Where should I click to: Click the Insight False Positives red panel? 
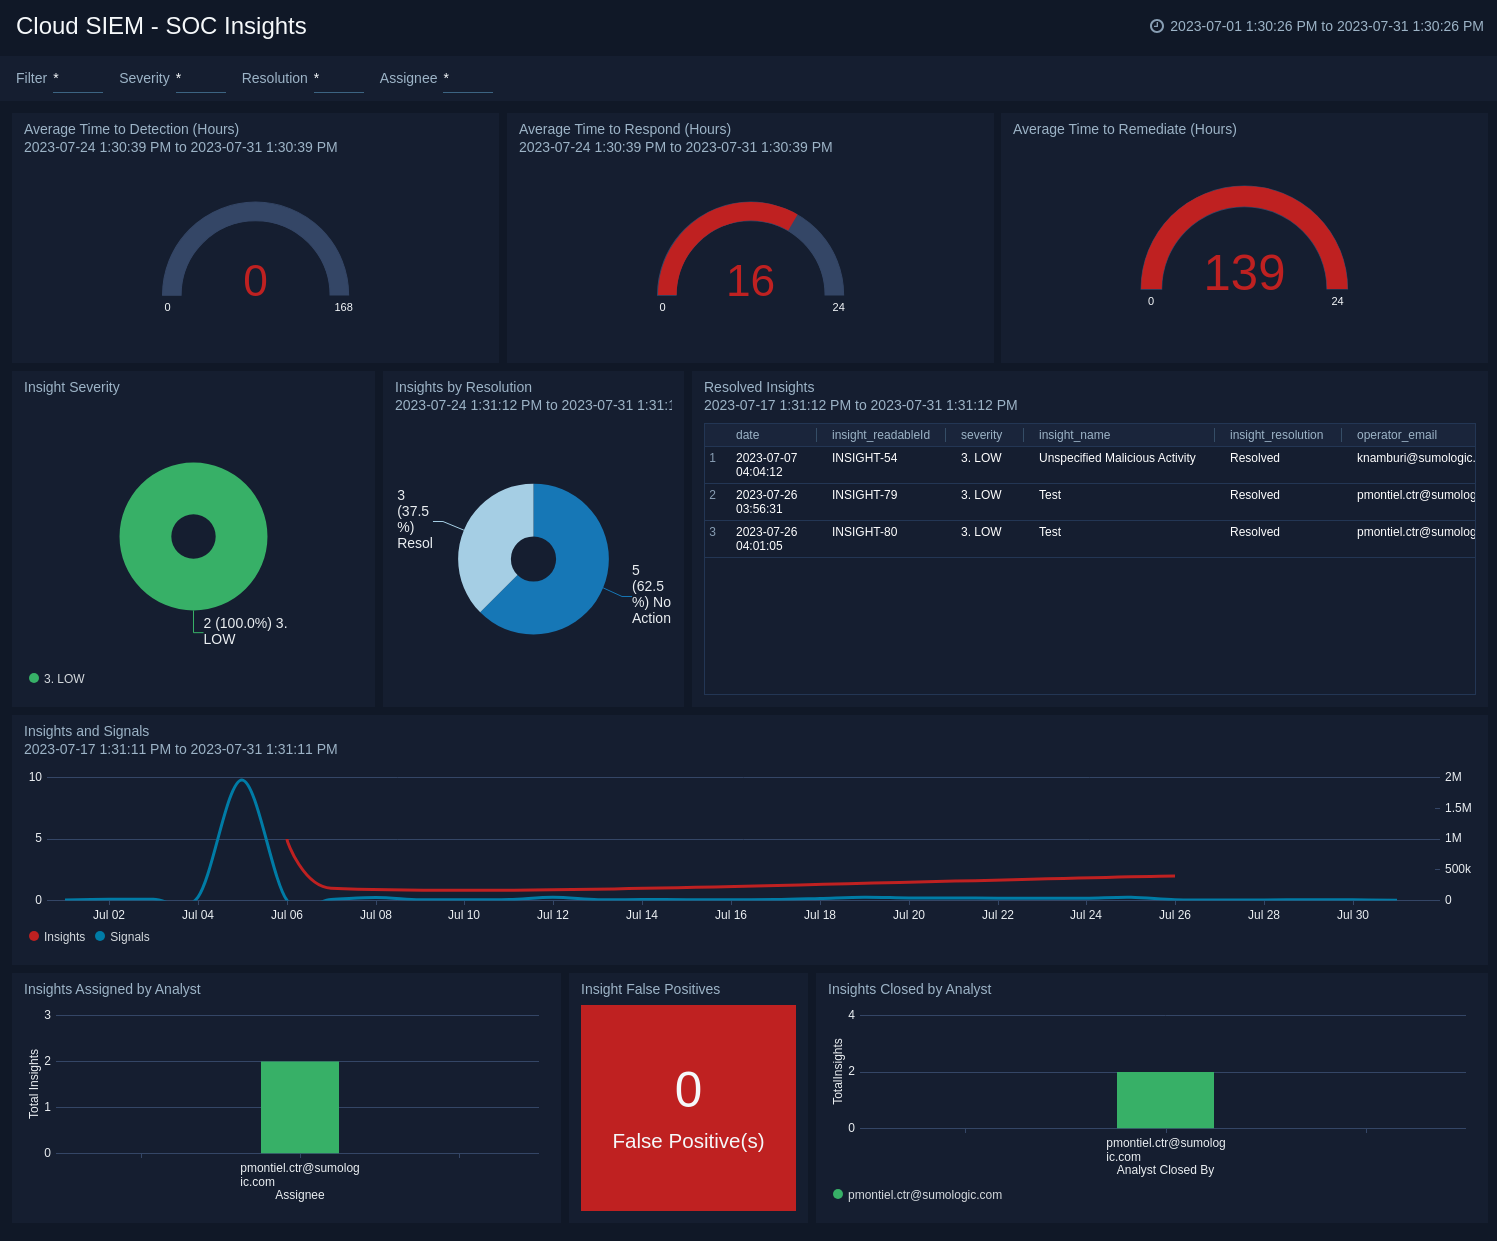pos(687,1107)
